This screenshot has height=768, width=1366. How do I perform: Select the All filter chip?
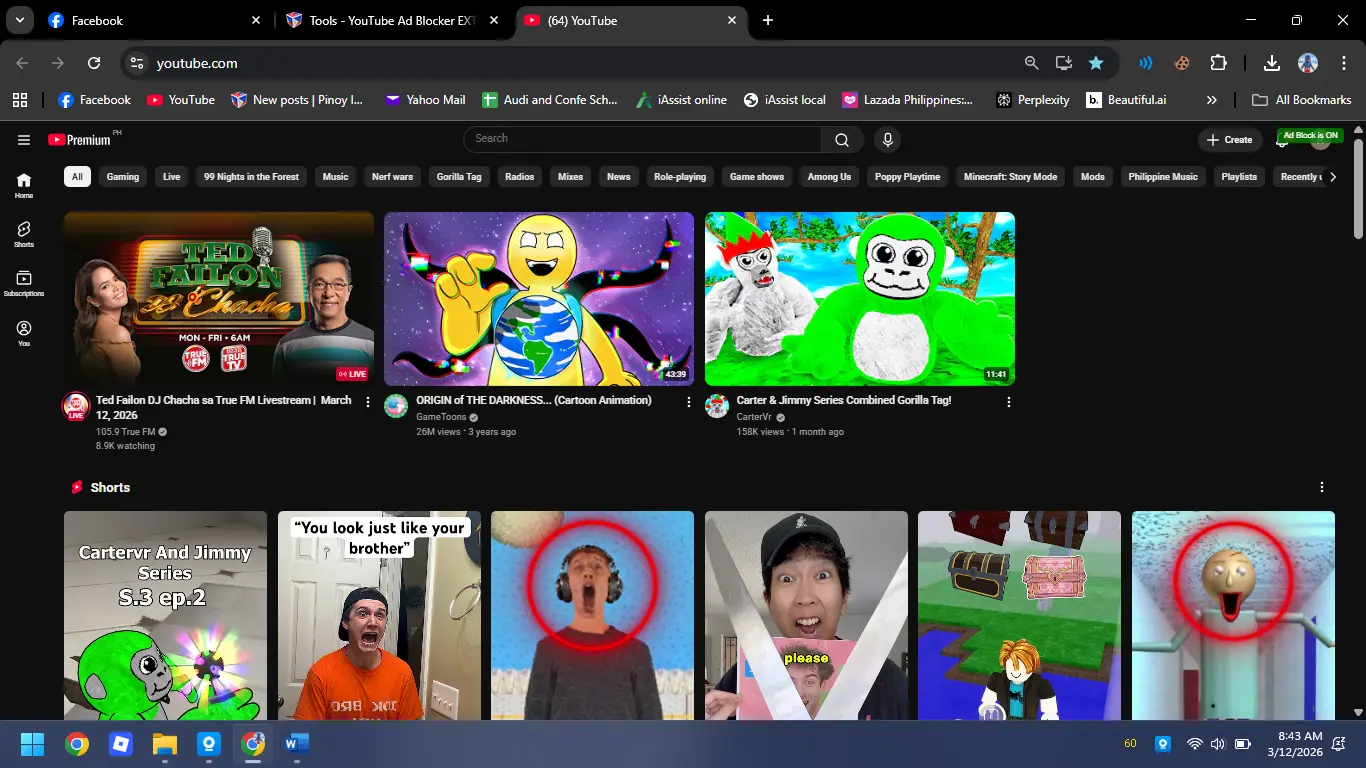pos(76,177)
